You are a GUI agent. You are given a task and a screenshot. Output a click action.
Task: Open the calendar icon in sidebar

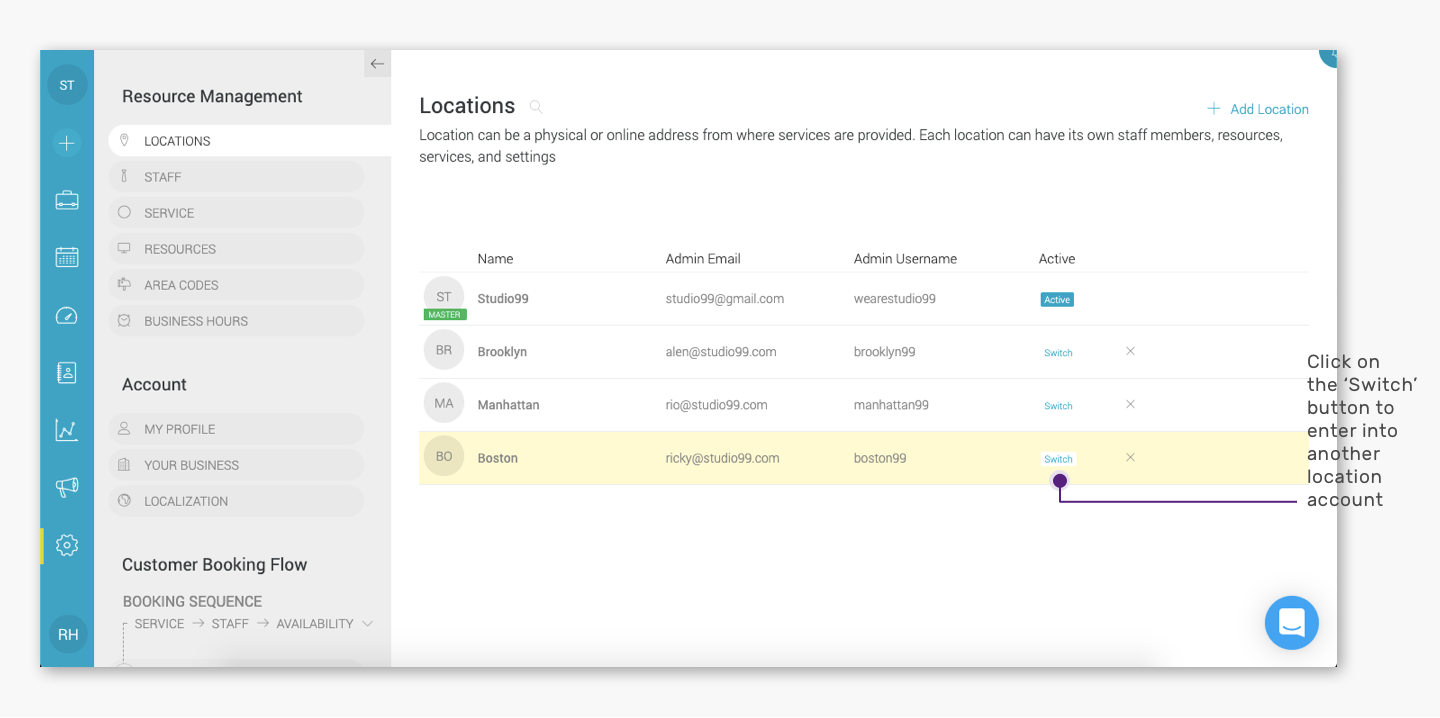tap(67, 257)
